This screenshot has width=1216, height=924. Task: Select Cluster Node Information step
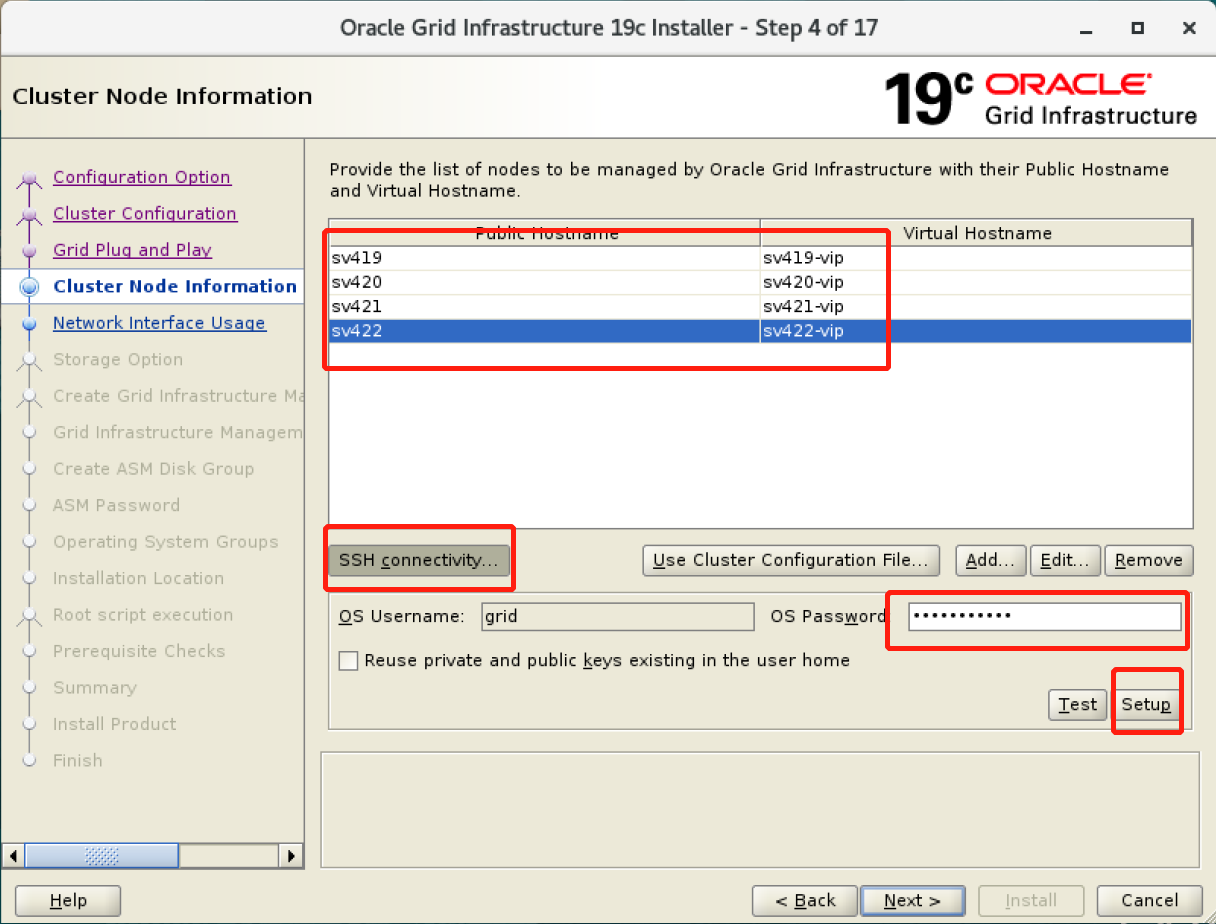(x=175, y=286)
